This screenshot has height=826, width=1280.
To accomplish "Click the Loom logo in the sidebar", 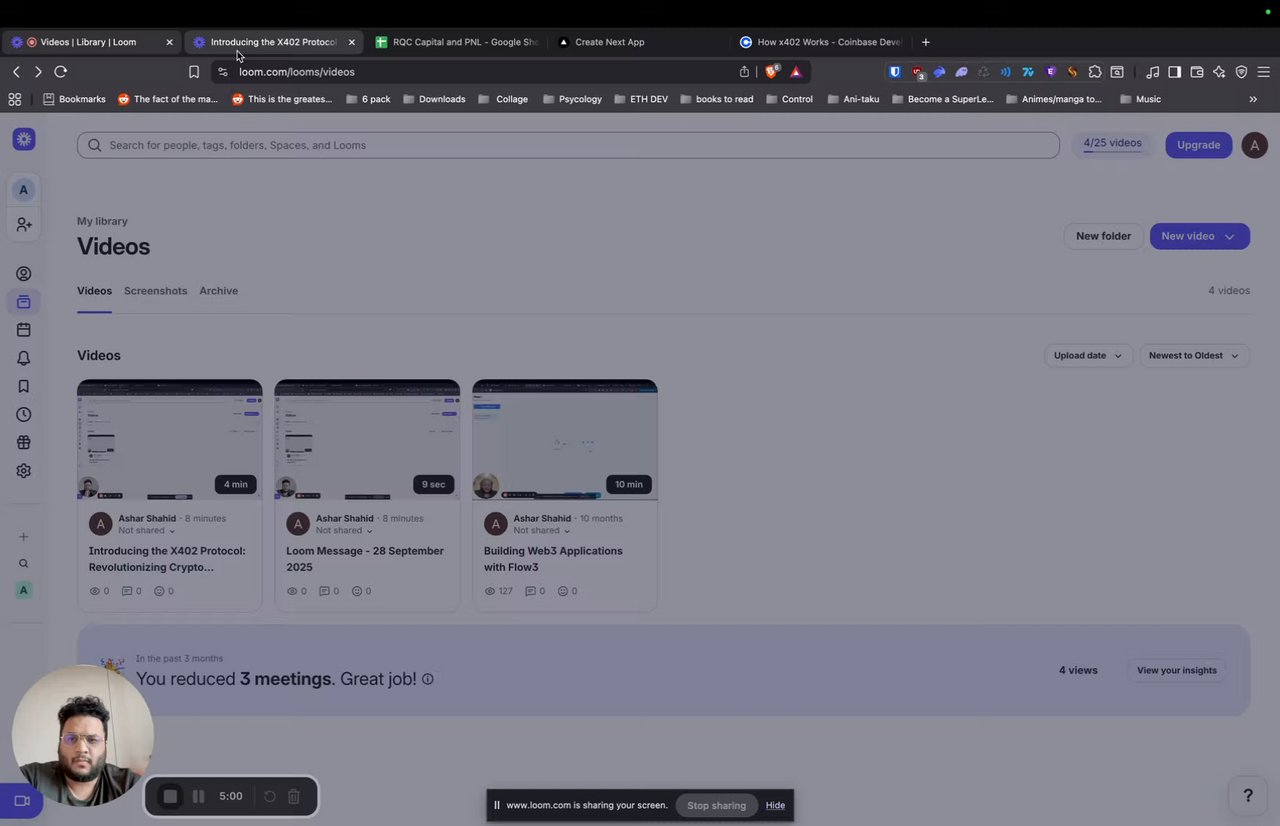I will click(x=24, y=139).
